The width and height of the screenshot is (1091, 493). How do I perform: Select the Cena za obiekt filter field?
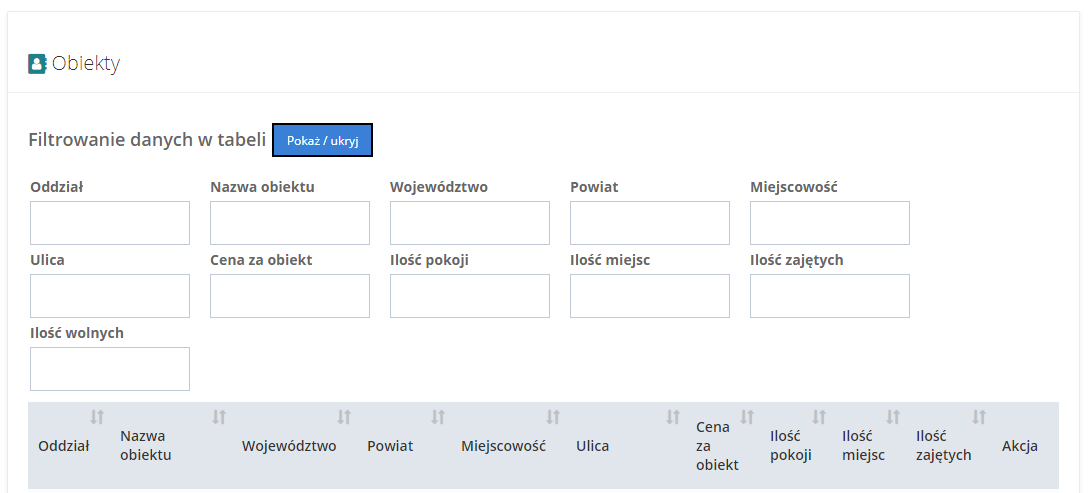pos(290,296)
